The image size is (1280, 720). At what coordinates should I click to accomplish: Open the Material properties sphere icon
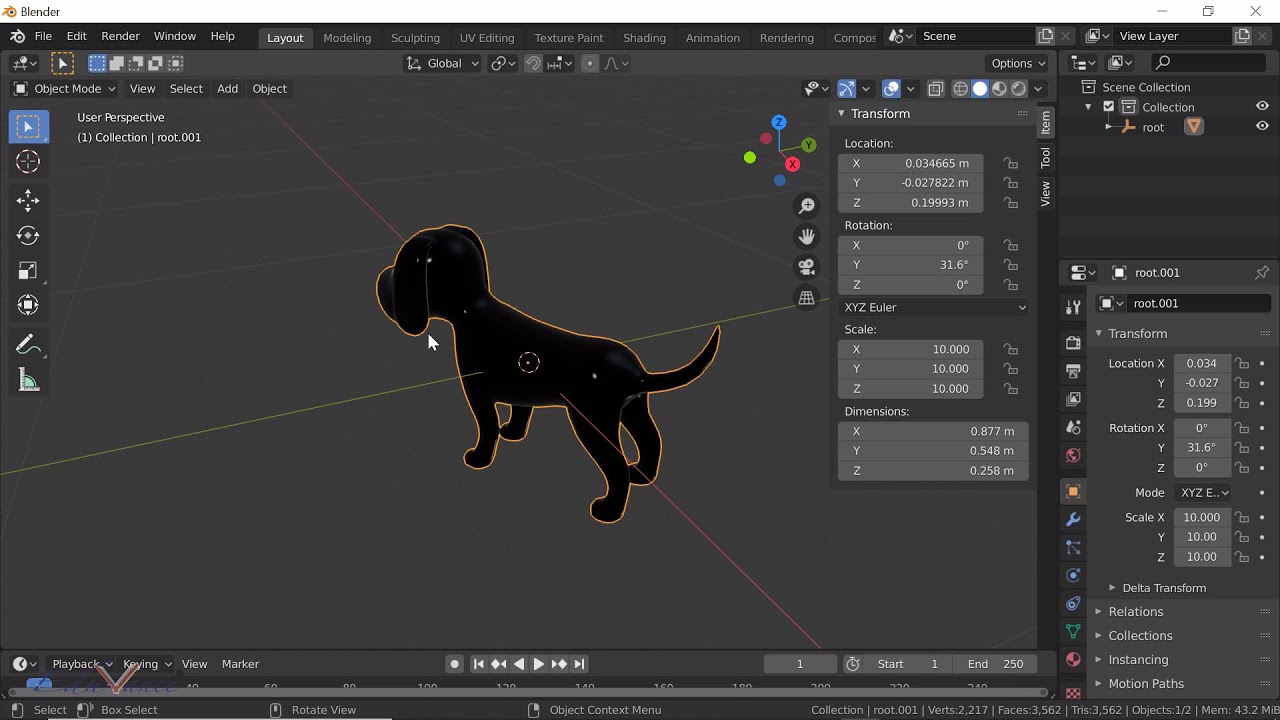tap(1073, 659)
